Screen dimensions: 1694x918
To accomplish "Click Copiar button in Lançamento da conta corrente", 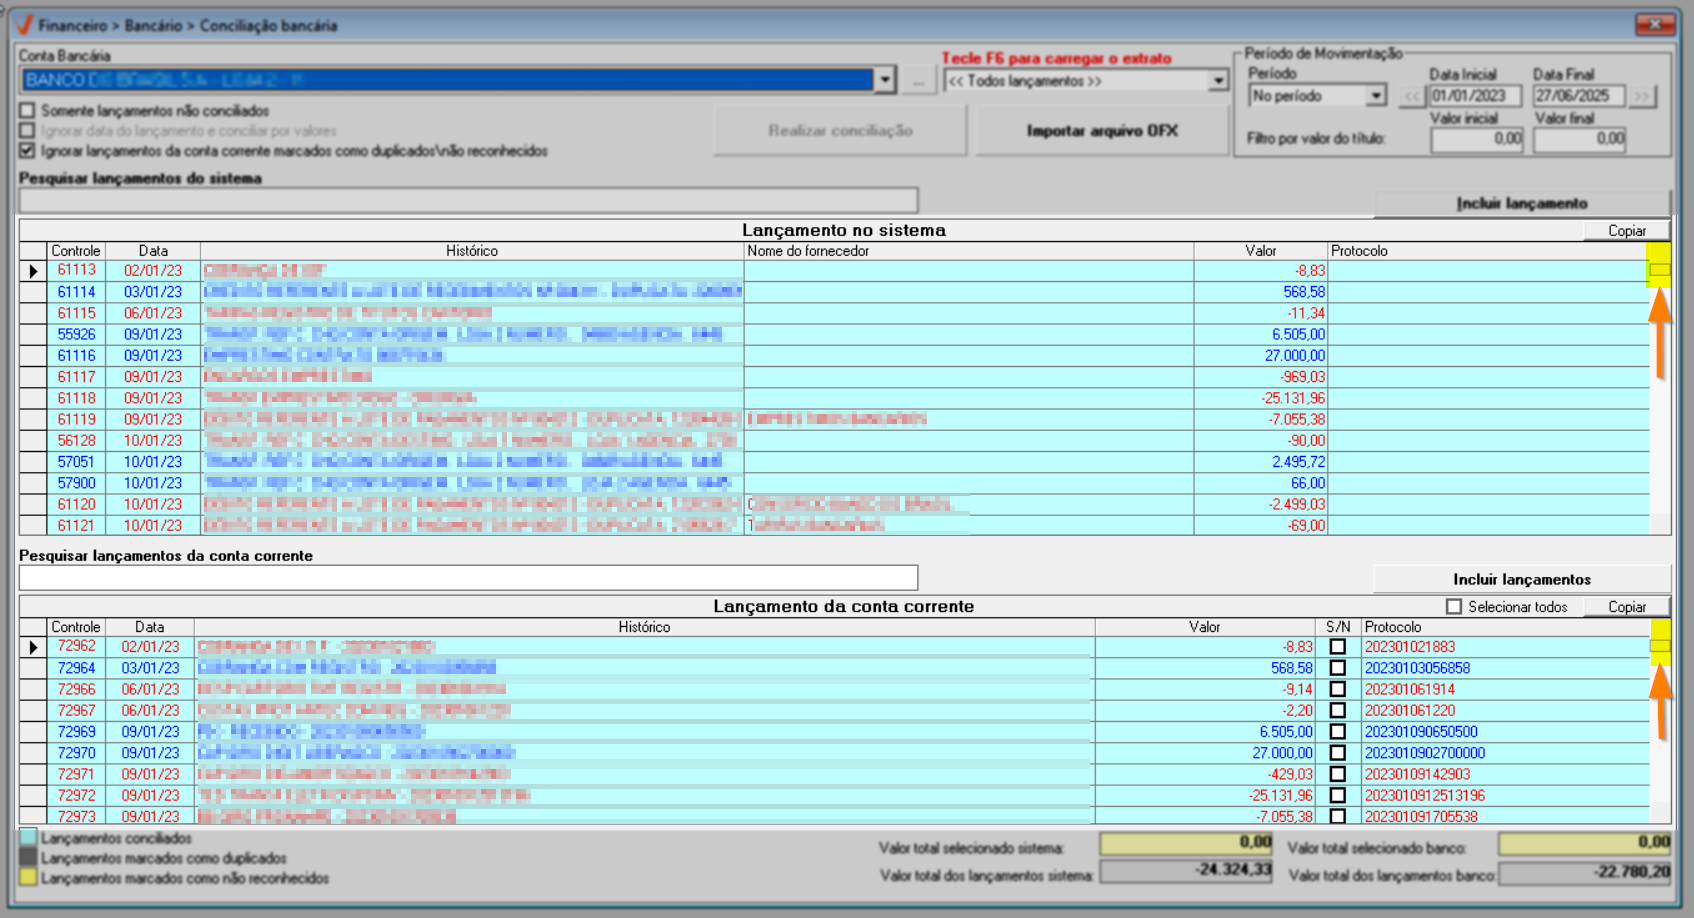I will click(x=1627, y=607).
